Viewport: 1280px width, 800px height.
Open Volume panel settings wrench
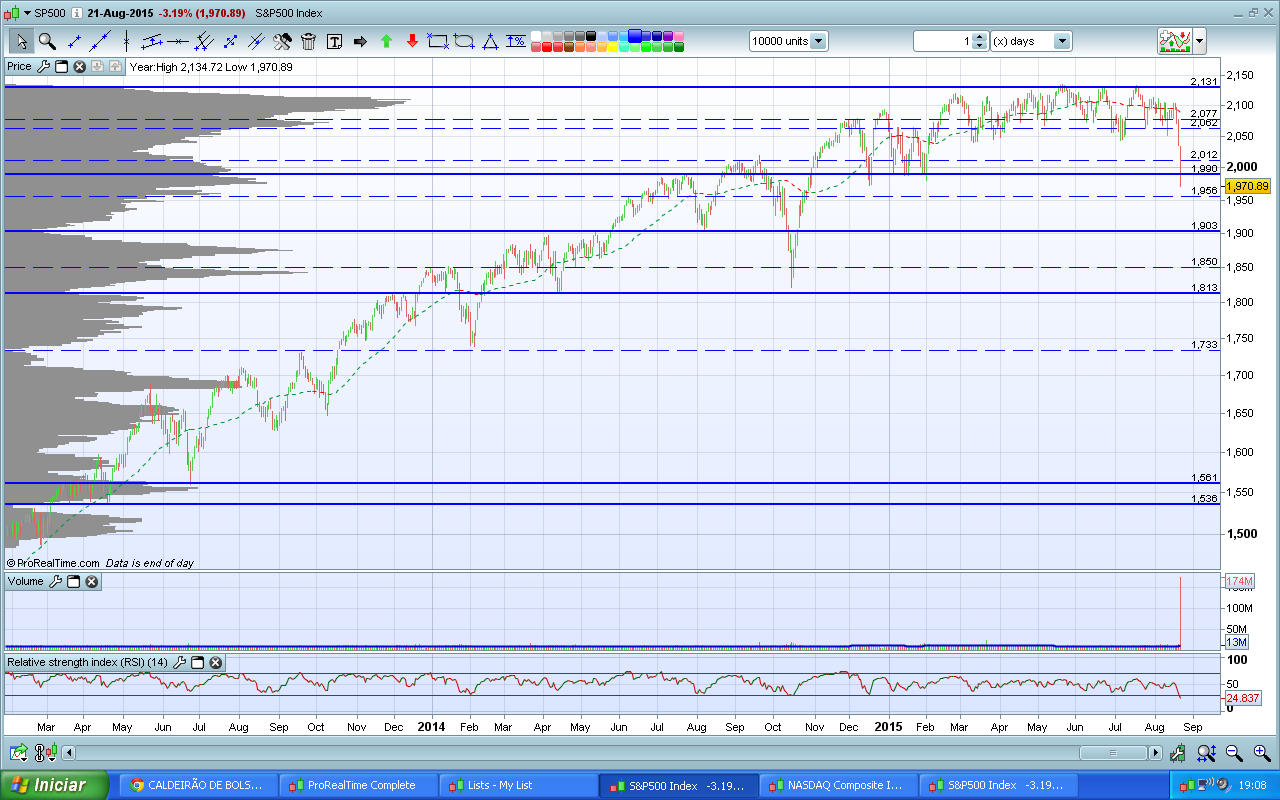coord(55,581)
